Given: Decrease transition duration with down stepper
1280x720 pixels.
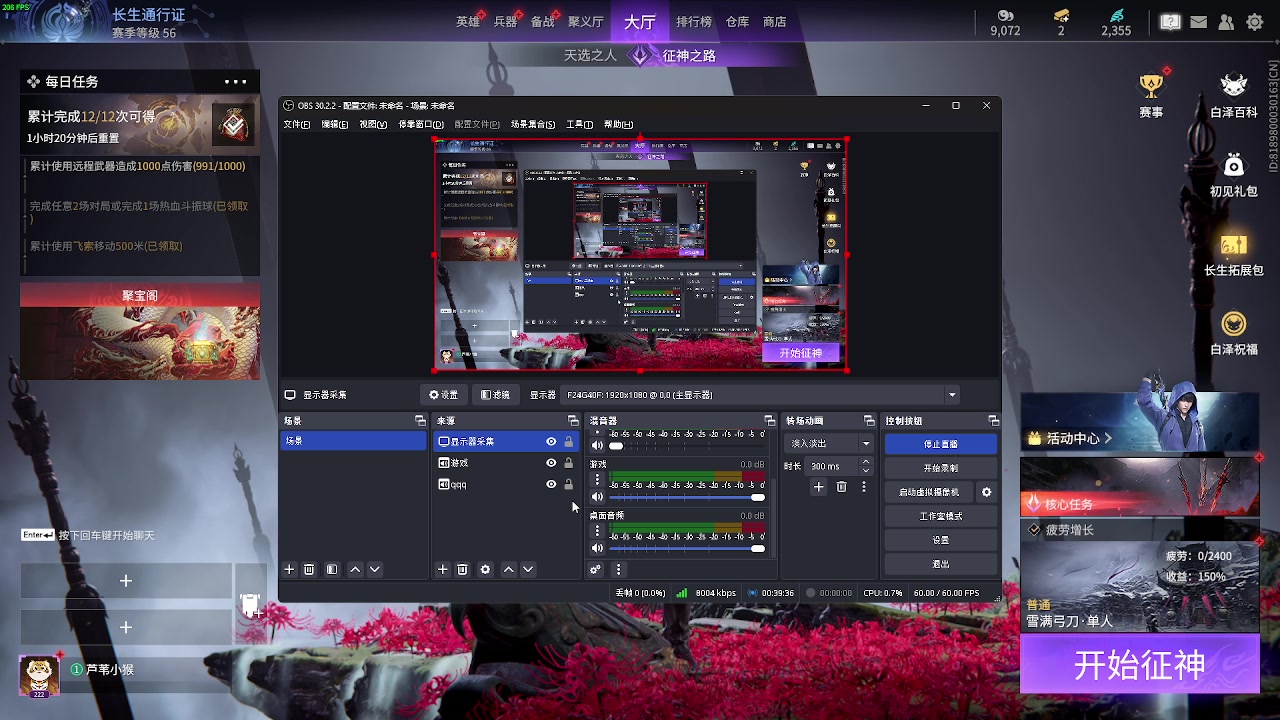Looking at the screenshot, I should point(865,470).
